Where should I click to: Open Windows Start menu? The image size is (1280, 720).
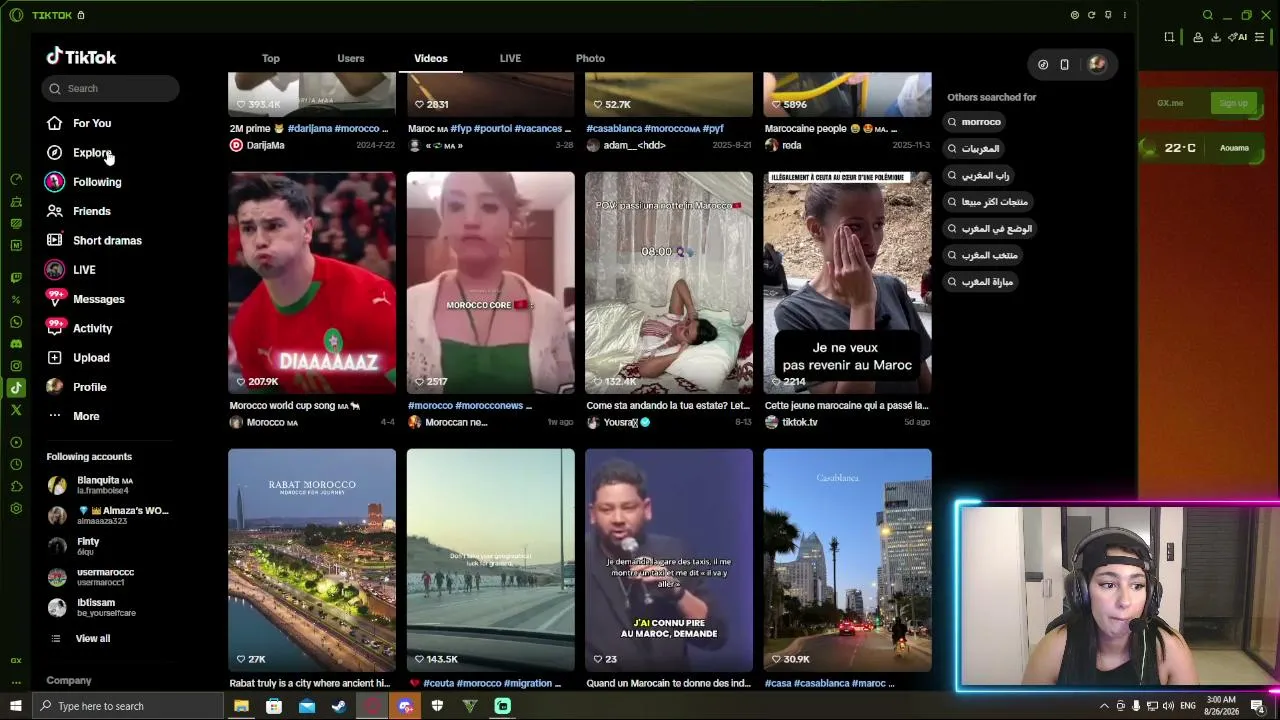pyautogui.click(x=16, y=706)
